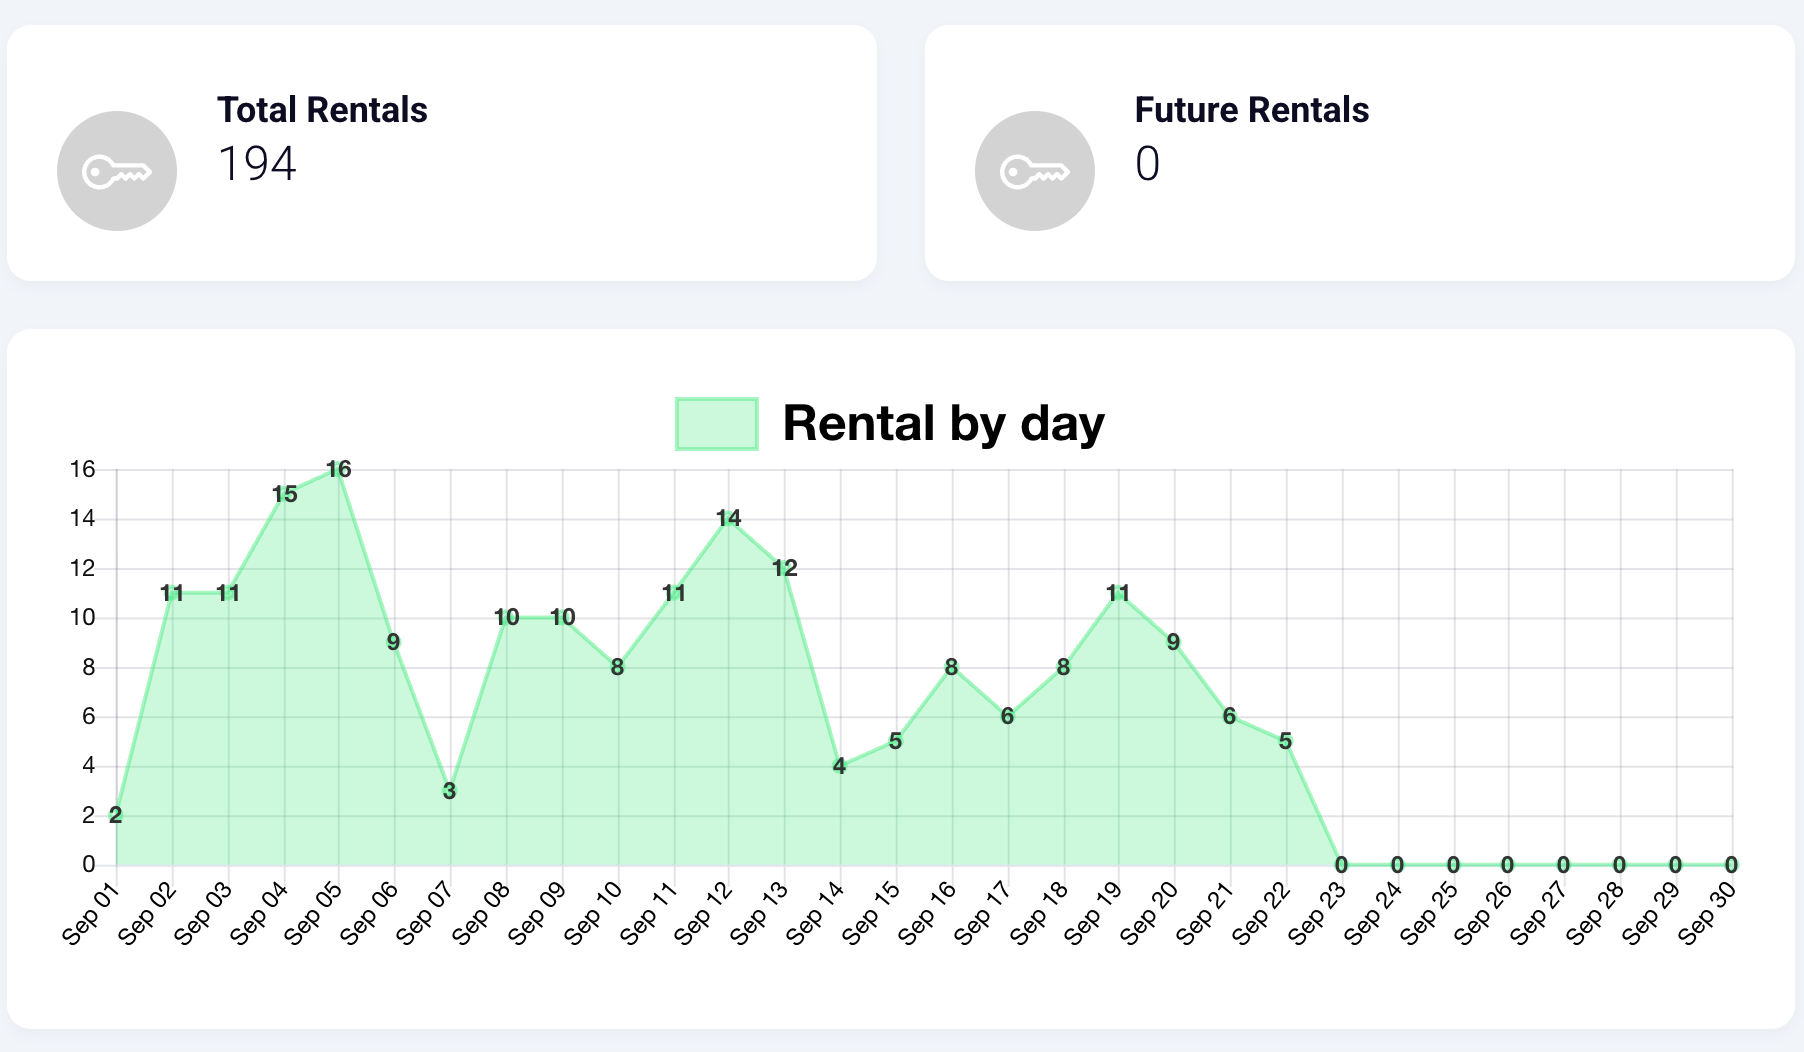Screen dimensions: 1804x1052
Task: Click the Future Rentals value of 0
Action: click(x=1147, y=164)
